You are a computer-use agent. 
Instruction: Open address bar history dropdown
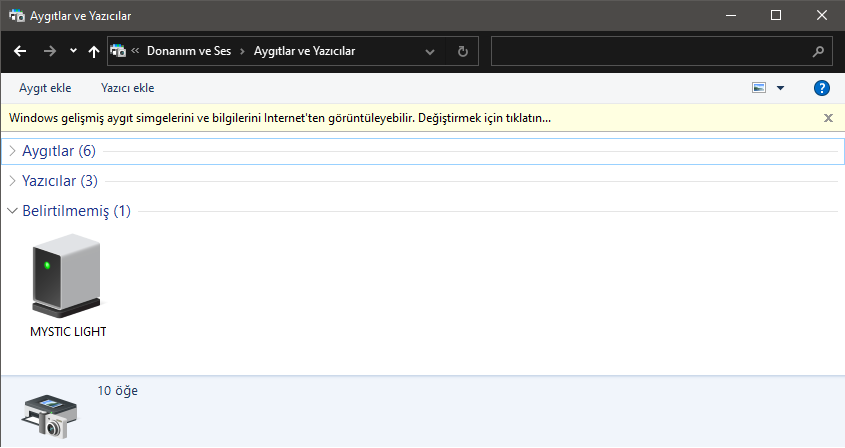430,52
